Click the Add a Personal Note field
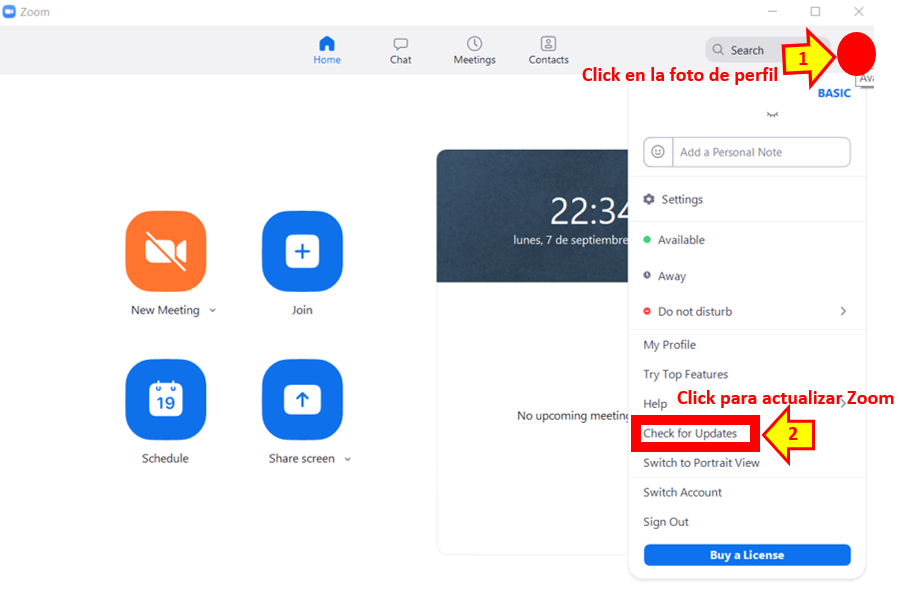This screenshot has width=899, height=598. [x=761, y=152]
